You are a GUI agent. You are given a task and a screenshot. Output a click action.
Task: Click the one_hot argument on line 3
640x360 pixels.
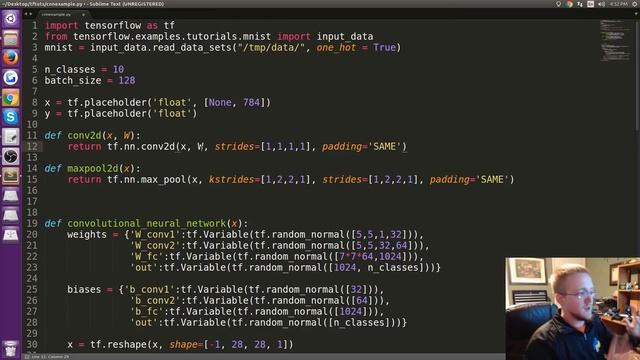tap(336, 47)
